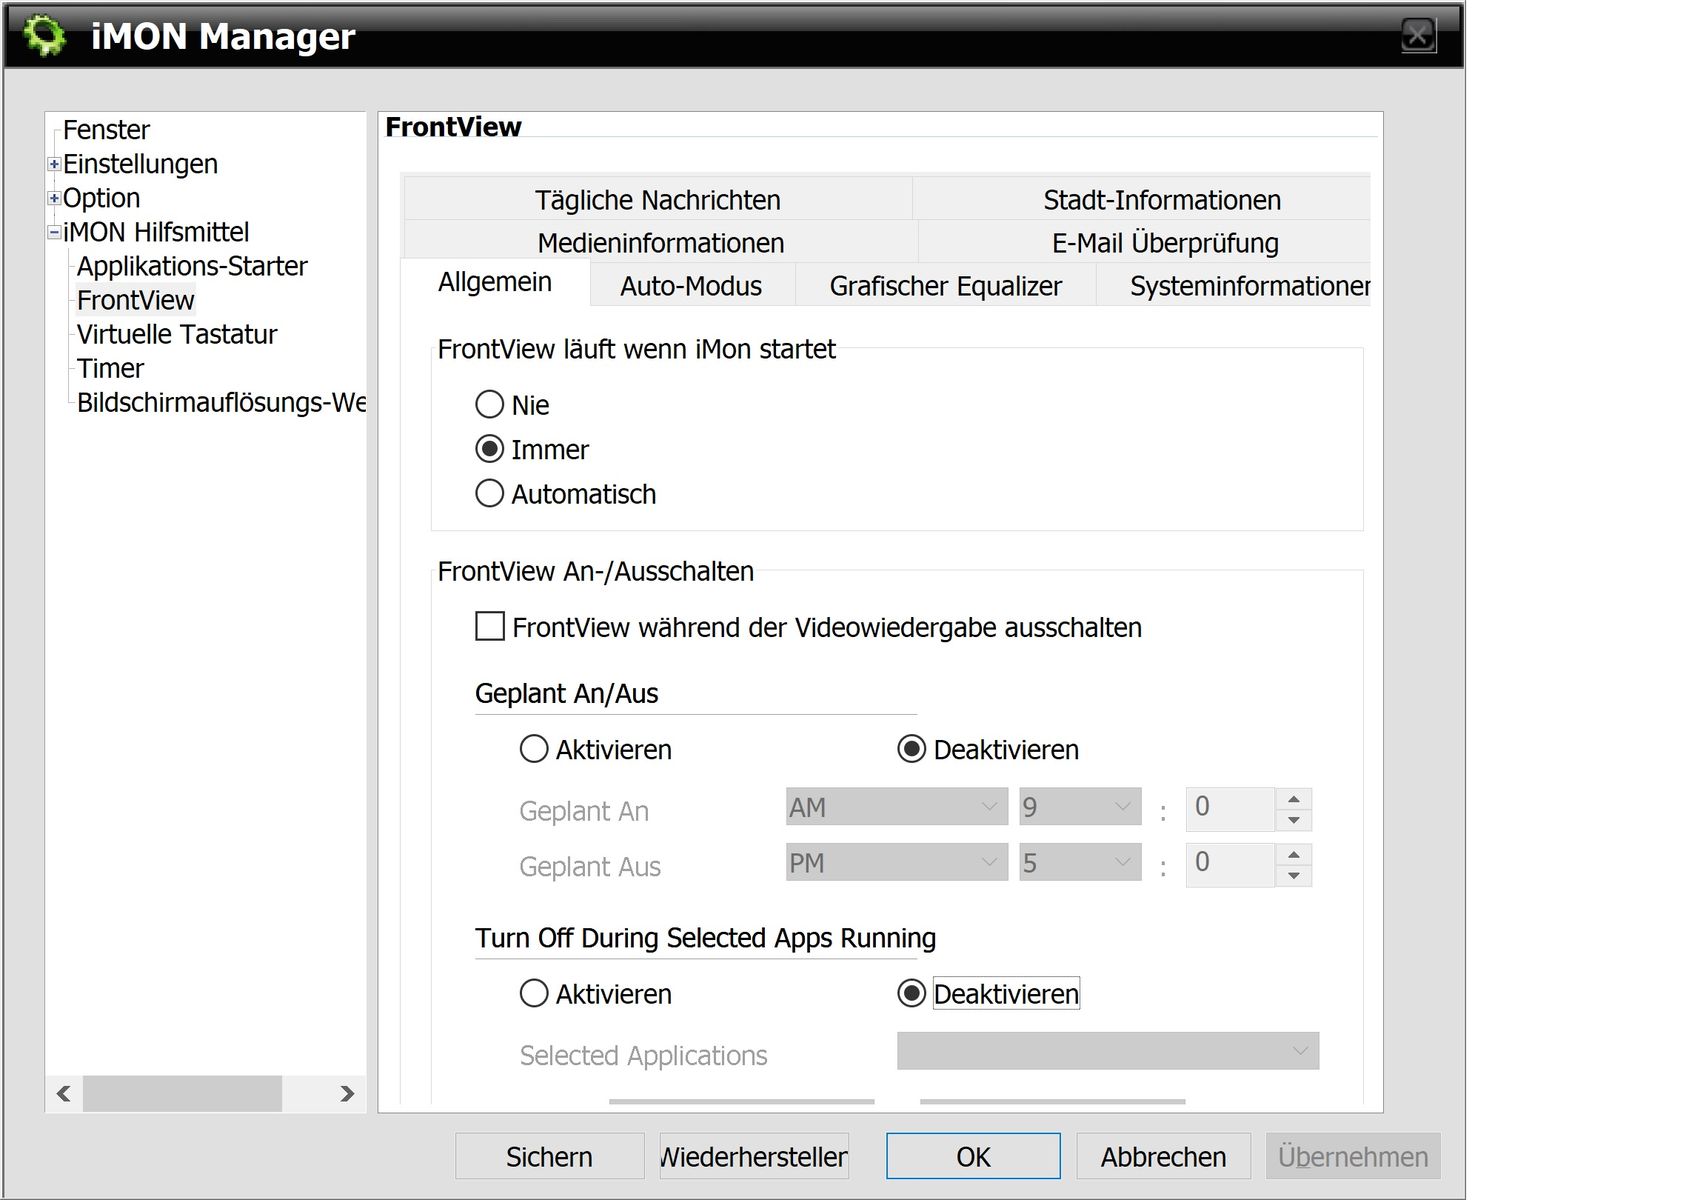Select Einstellungen in the tree
This screenshot has height=1200, width=1706.
pos(140,164)
